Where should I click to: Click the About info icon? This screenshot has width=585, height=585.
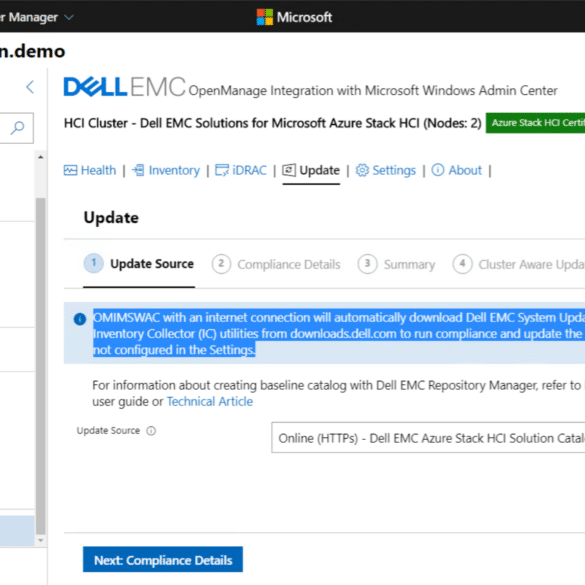pos(438,170)
